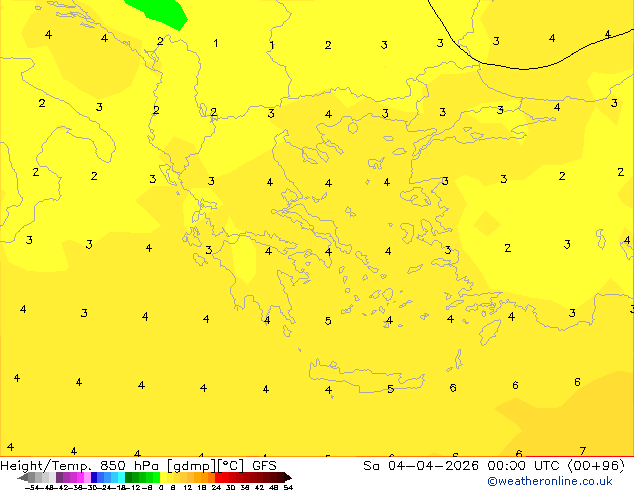
Task: Click the '7' temperature value on the map
Action: pyautogui.click(x=582, y=451)
